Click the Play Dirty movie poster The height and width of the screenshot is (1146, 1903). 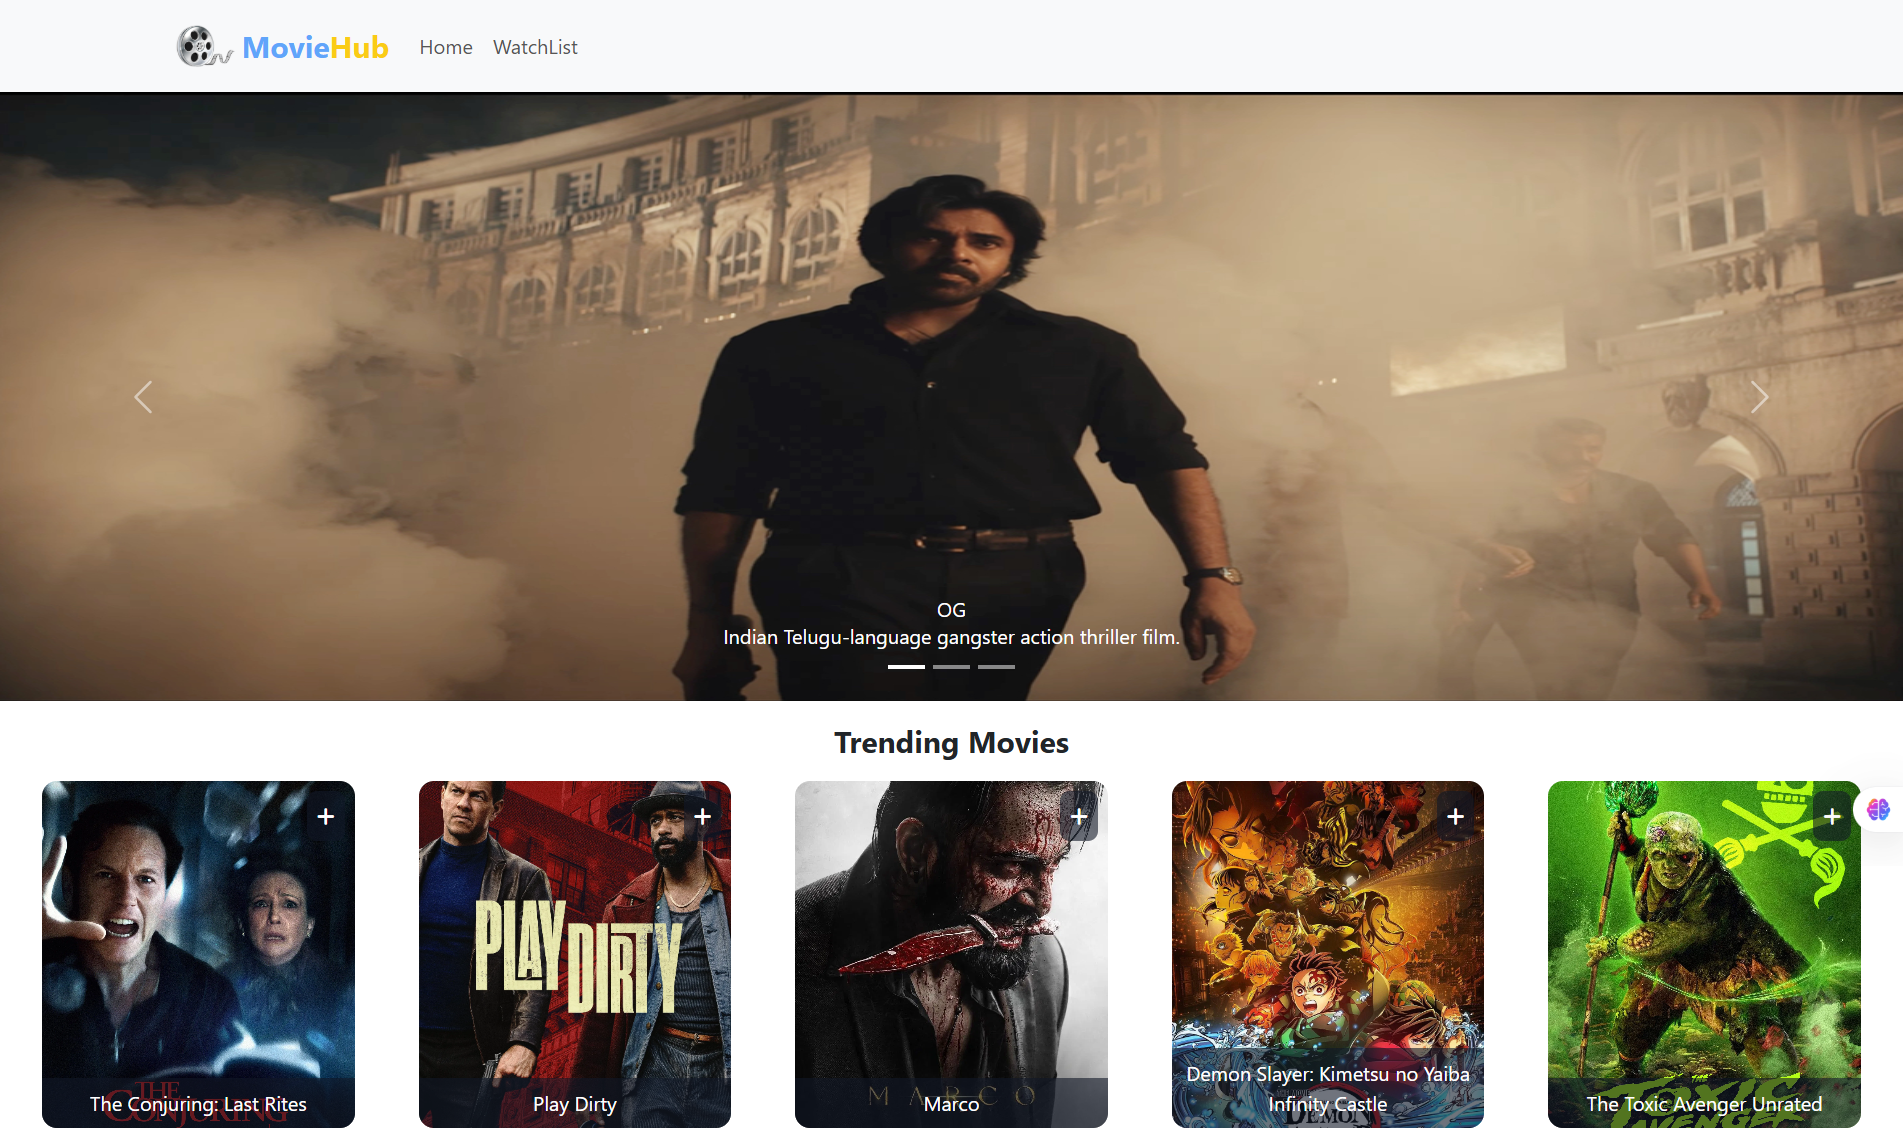point(575,950)
